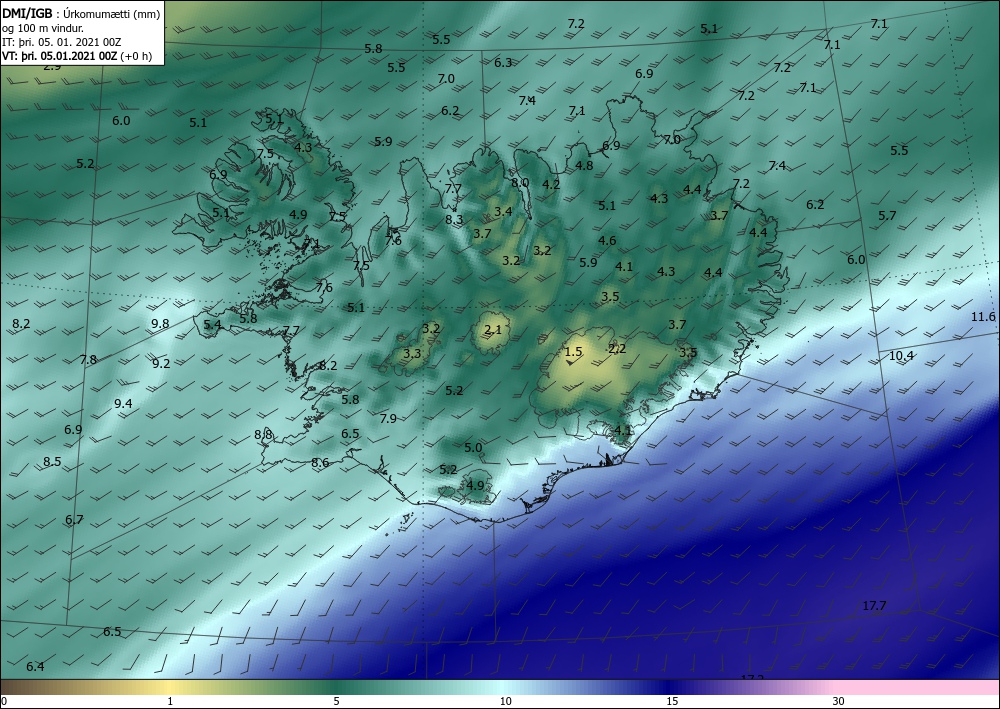Select the 5.4 value on the map
This screenshot has height=709, width=1000.
point(212,325)
